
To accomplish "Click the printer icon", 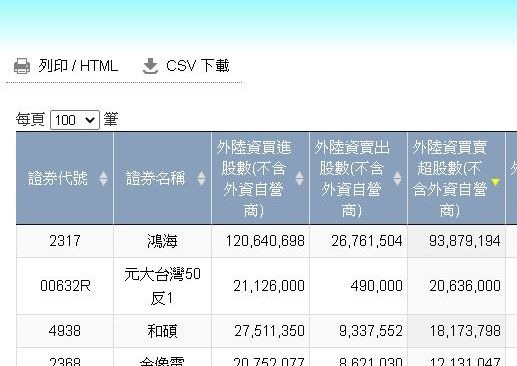I will 22,66.
